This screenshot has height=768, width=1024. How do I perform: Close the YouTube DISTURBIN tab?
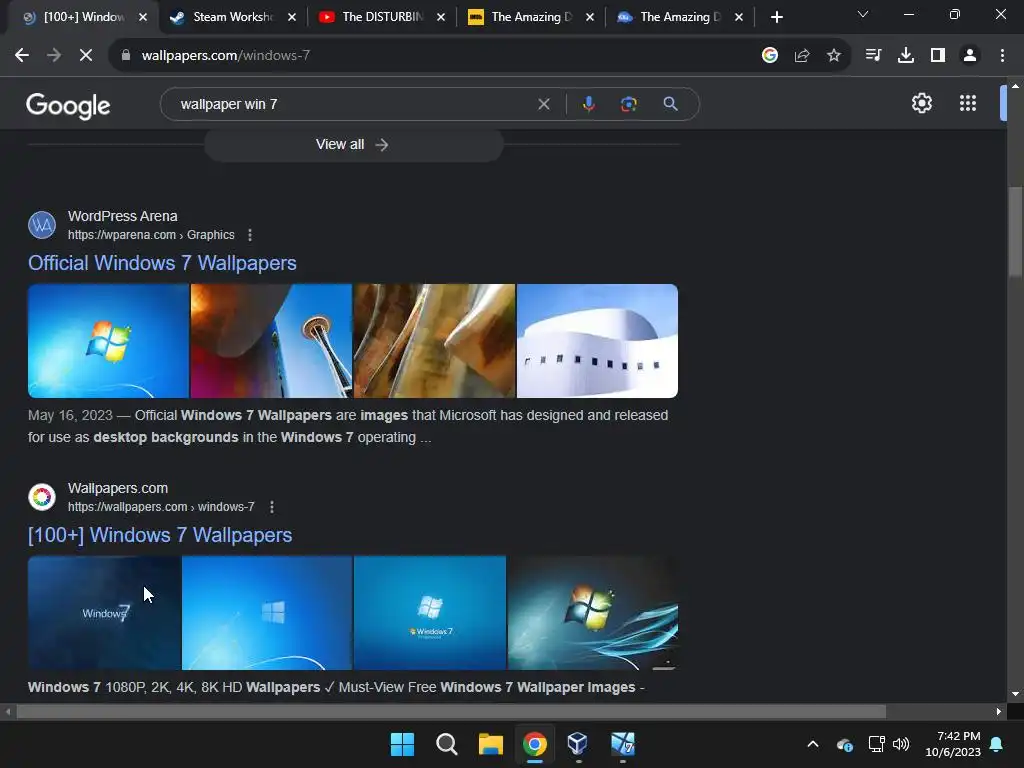pos(441,18)
